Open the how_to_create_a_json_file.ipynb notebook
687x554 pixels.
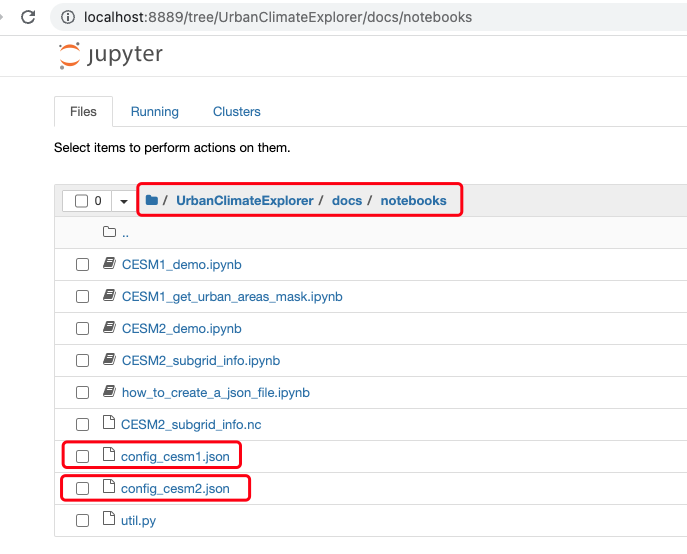click(216, 393)
